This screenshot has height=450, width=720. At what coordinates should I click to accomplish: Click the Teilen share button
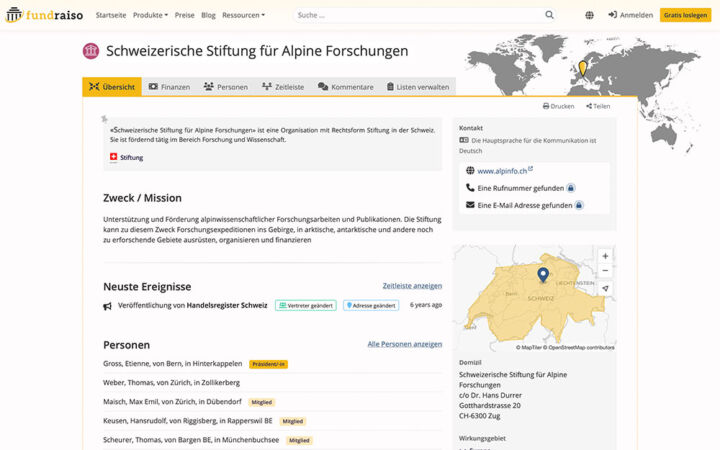[598, 106]
